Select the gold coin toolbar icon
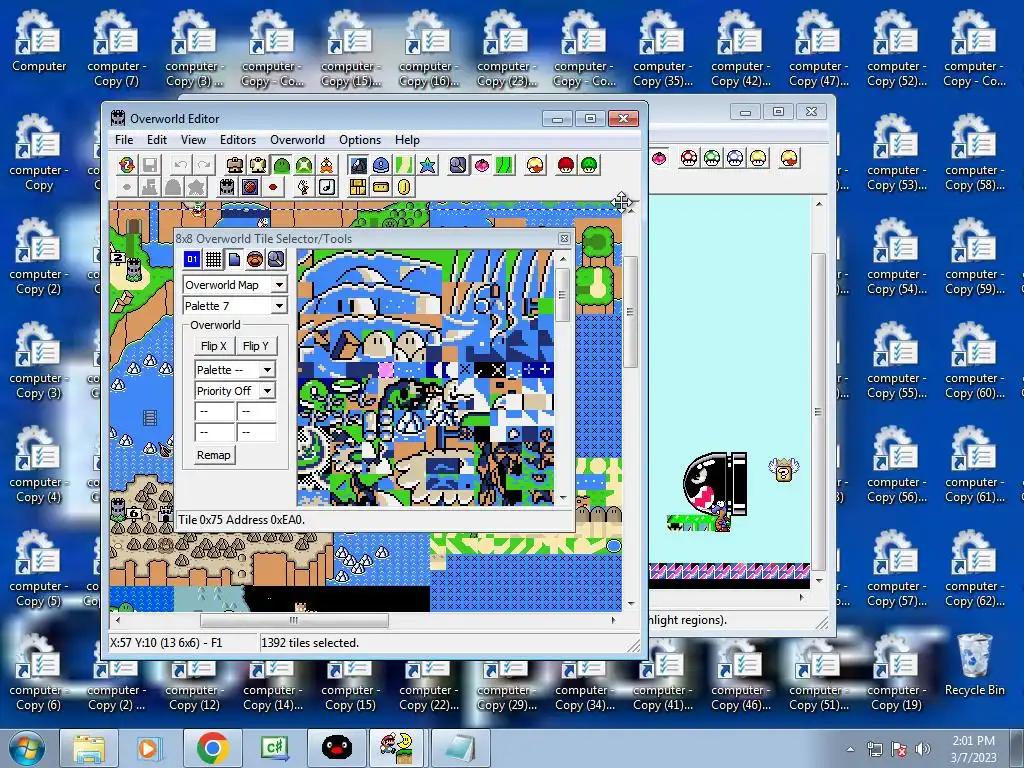1024x768 pixels. click(404, 187)
